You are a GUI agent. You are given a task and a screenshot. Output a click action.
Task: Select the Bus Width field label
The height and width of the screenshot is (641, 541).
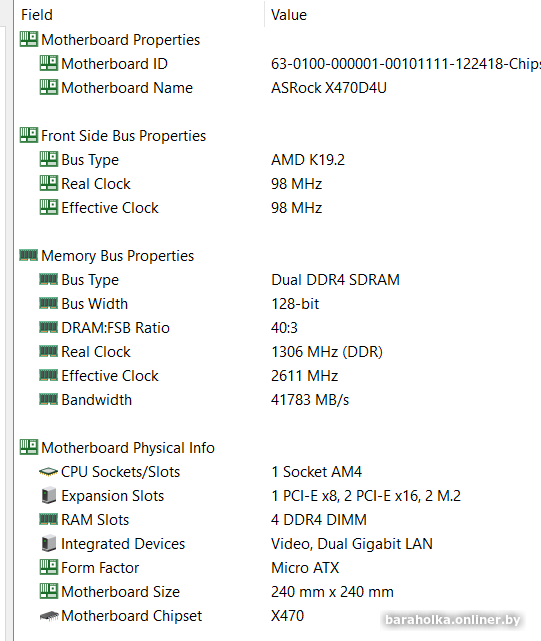tap(94, 304)
